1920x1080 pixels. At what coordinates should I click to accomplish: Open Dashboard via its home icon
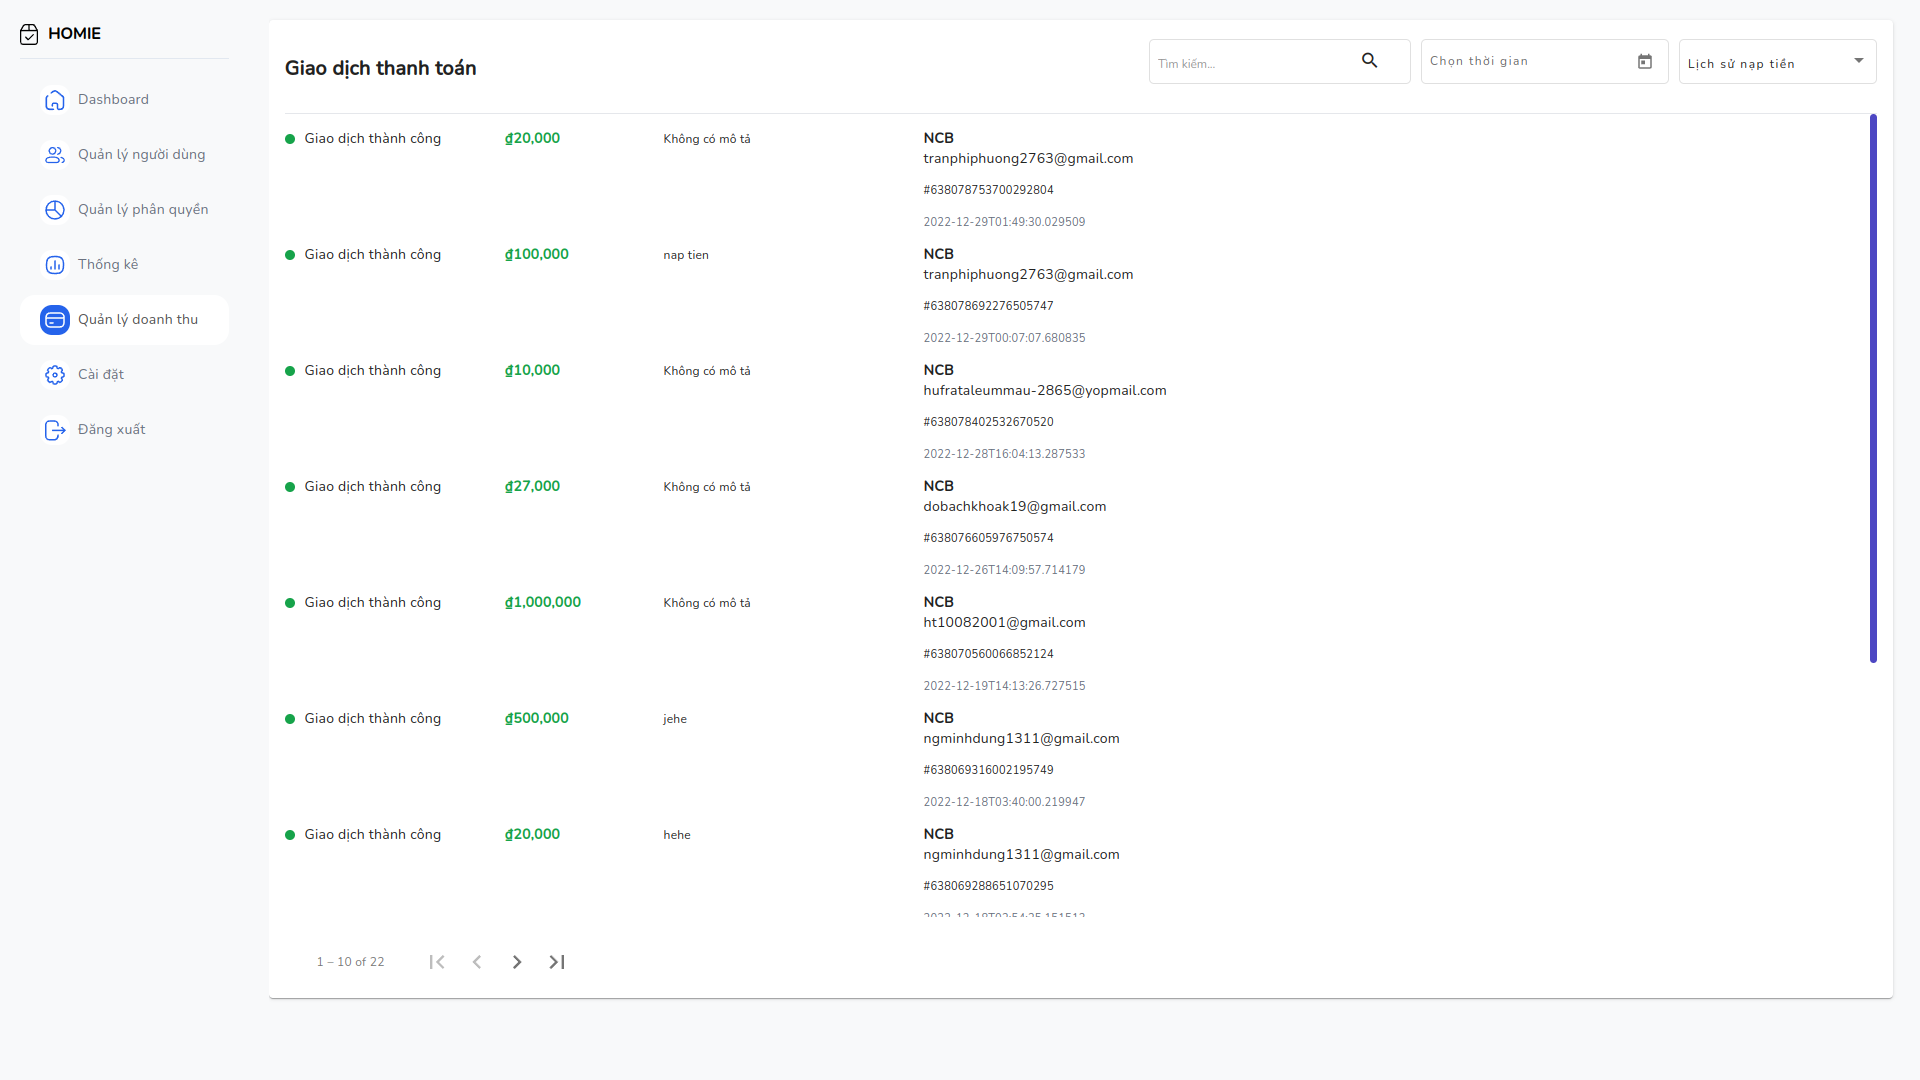pyautogui.click(x=55, y=100)
